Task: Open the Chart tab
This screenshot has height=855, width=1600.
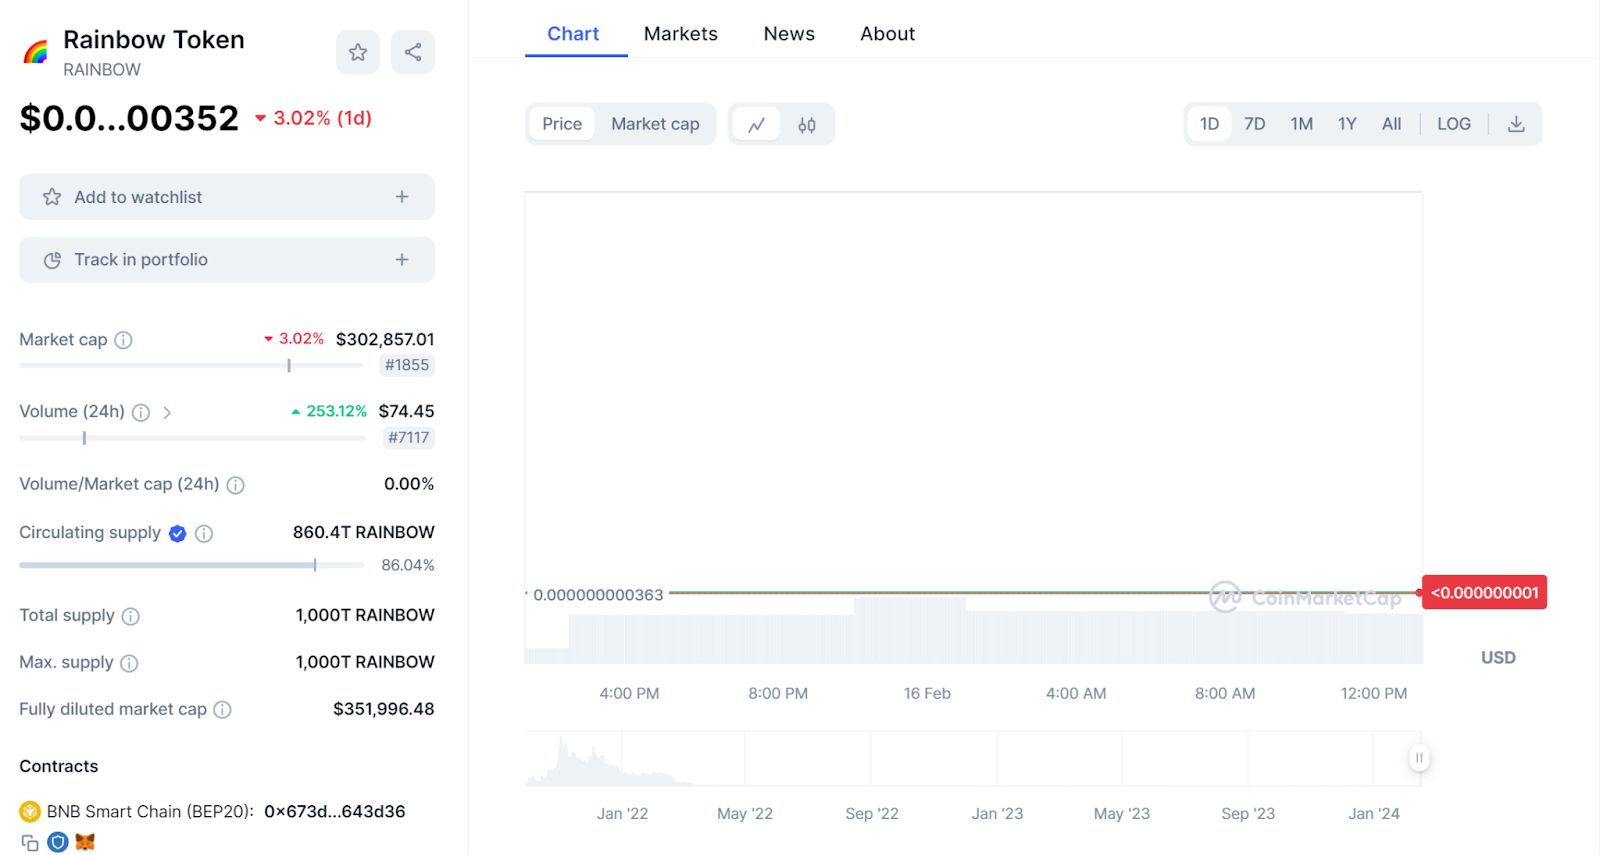Action: 573,34
